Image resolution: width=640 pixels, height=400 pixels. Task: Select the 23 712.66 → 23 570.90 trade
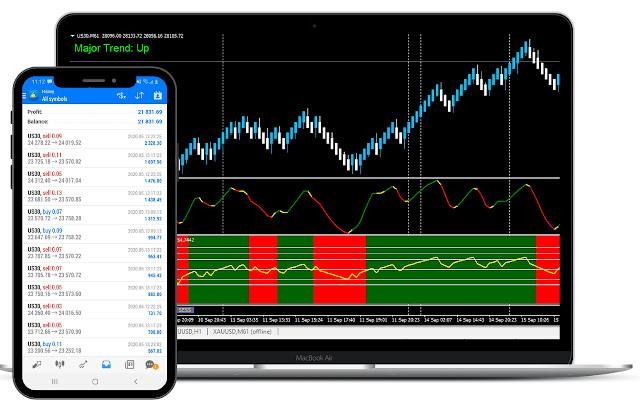tap(94, 328)
